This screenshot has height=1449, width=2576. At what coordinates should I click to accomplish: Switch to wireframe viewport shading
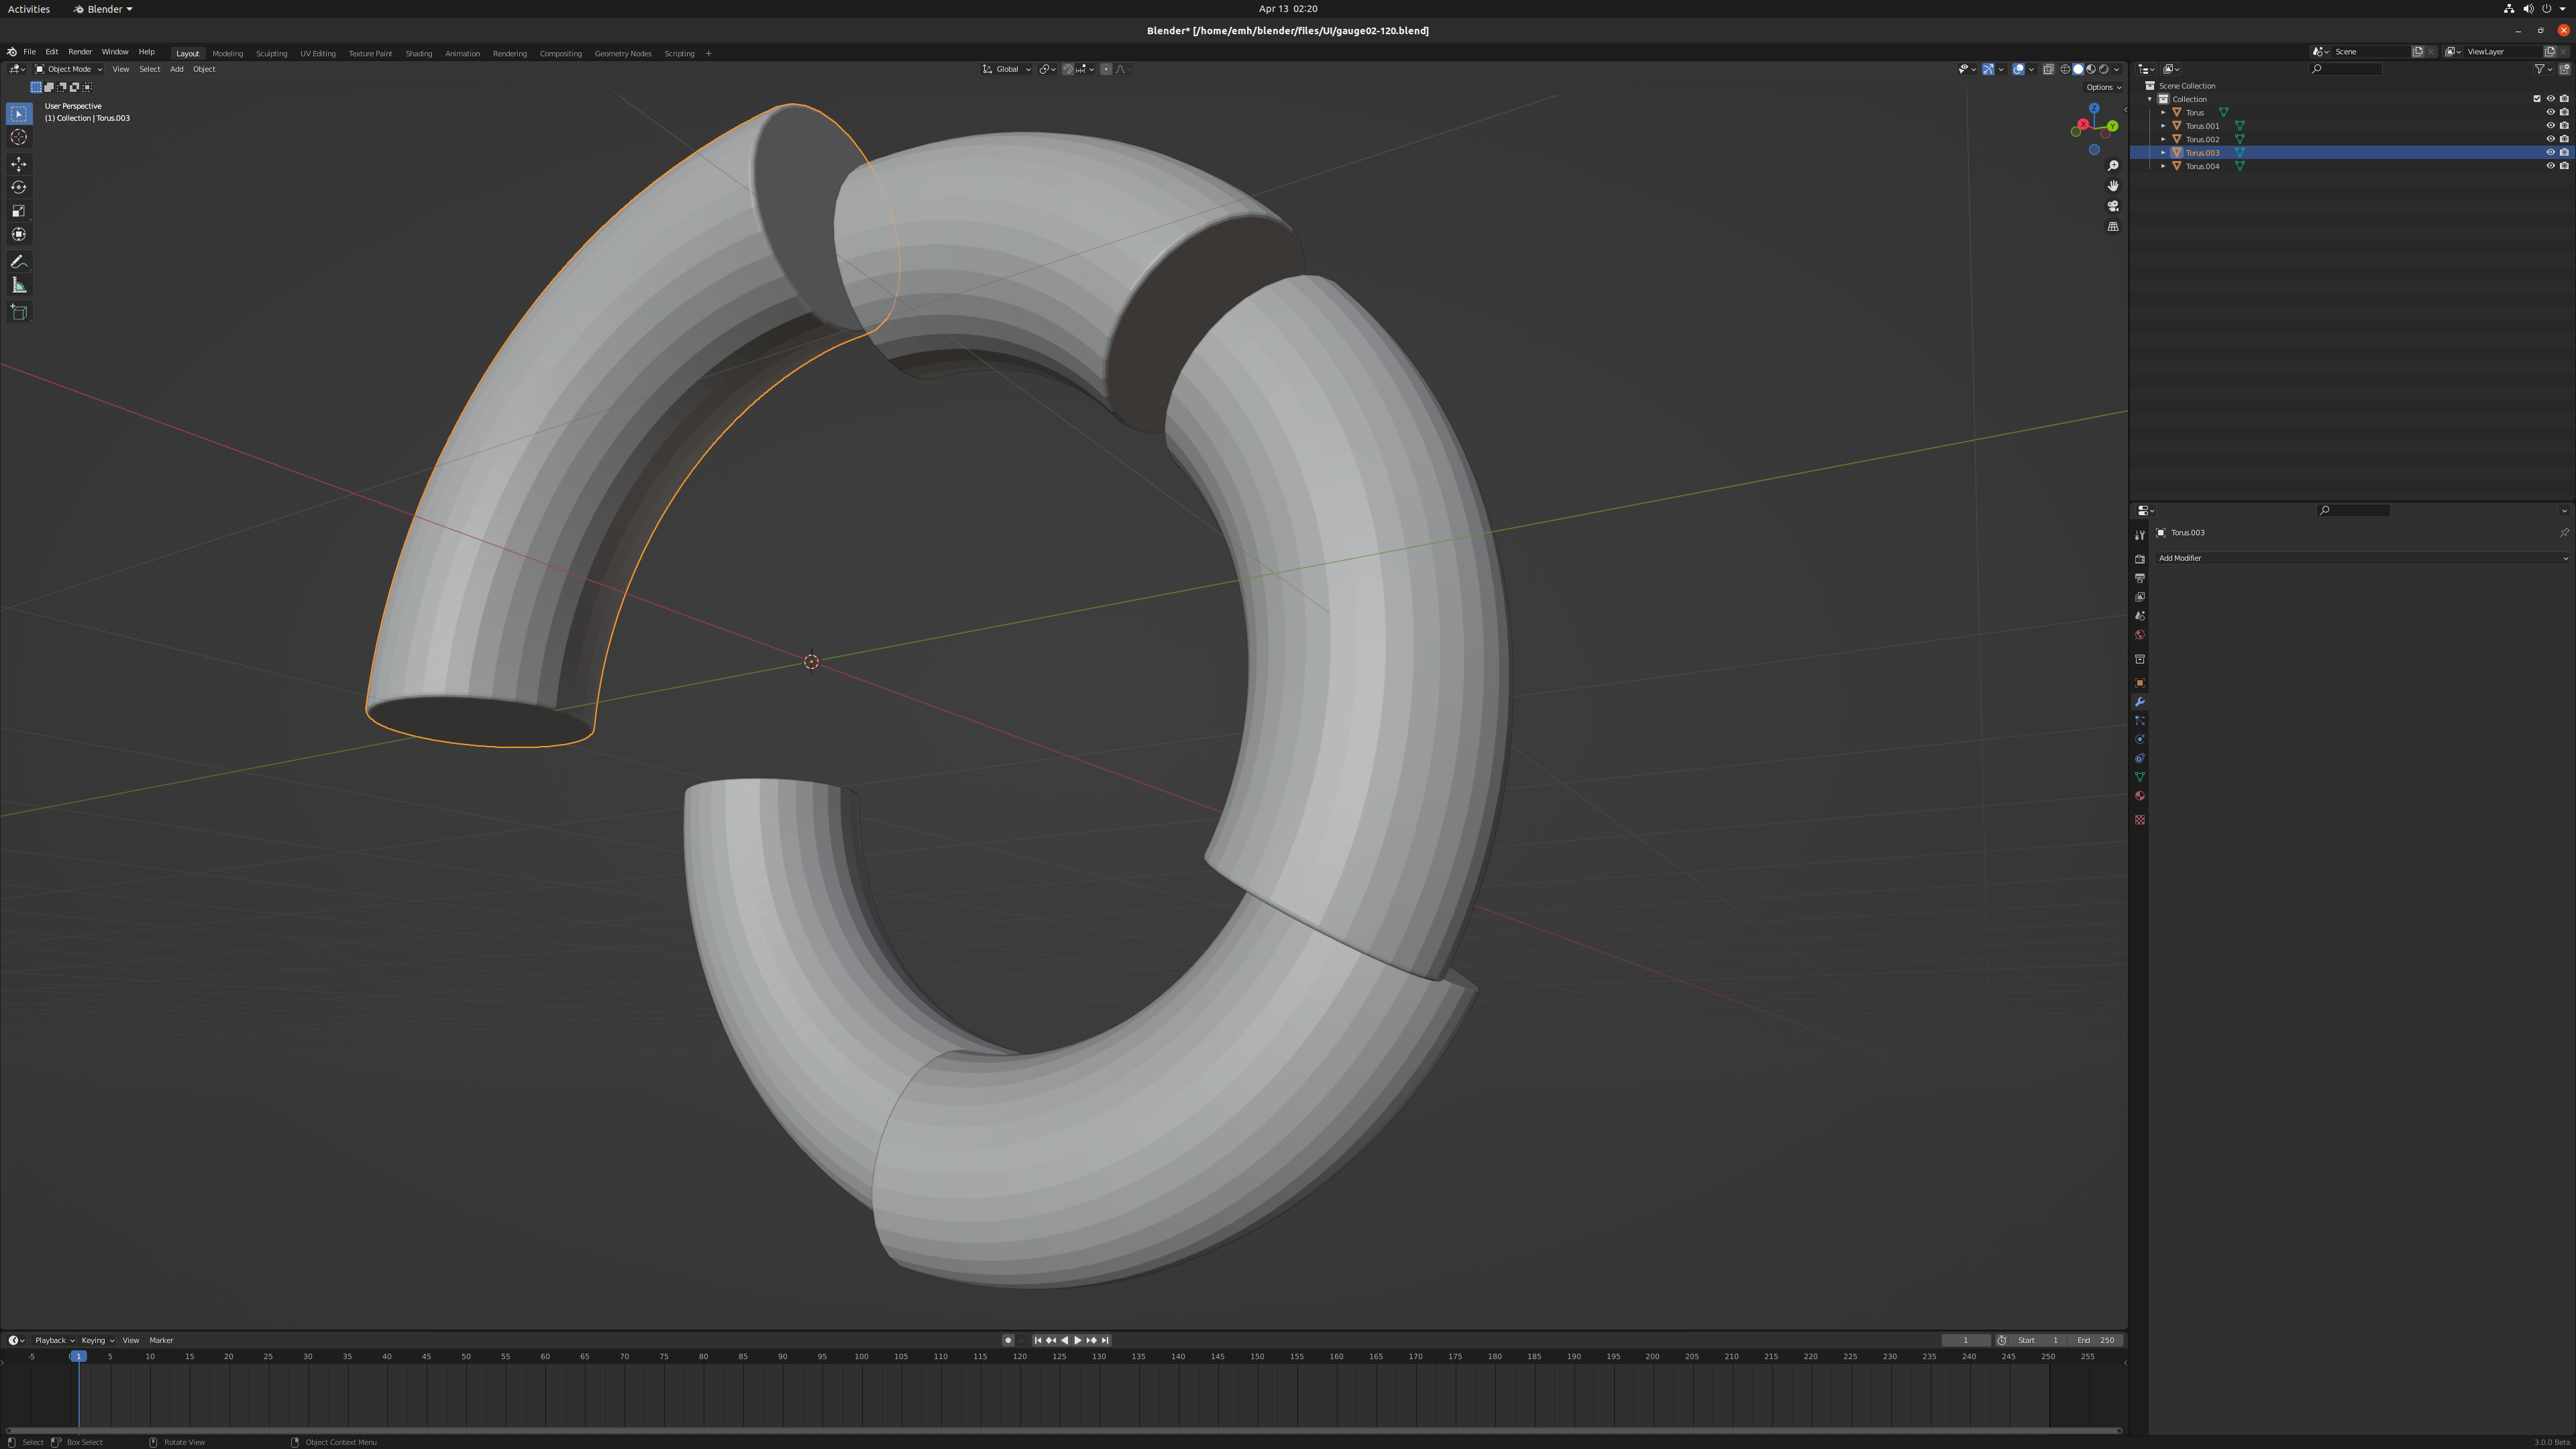tap(2065, 69)
